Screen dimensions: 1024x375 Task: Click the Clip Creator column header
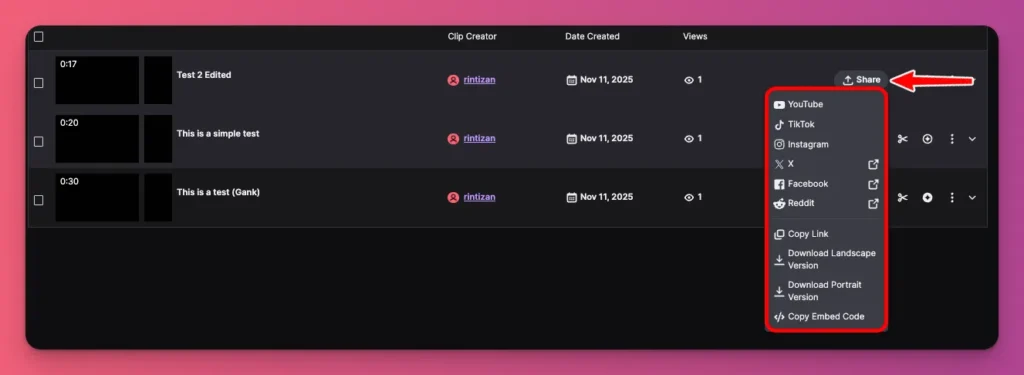coord(472,37)
